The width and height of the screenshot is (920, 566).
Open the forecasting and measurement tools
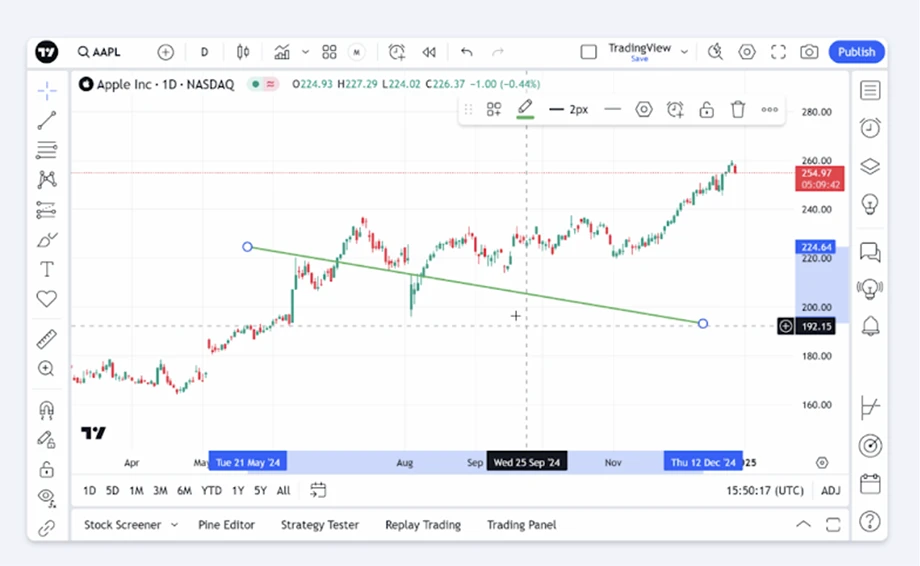pos(47,209)
